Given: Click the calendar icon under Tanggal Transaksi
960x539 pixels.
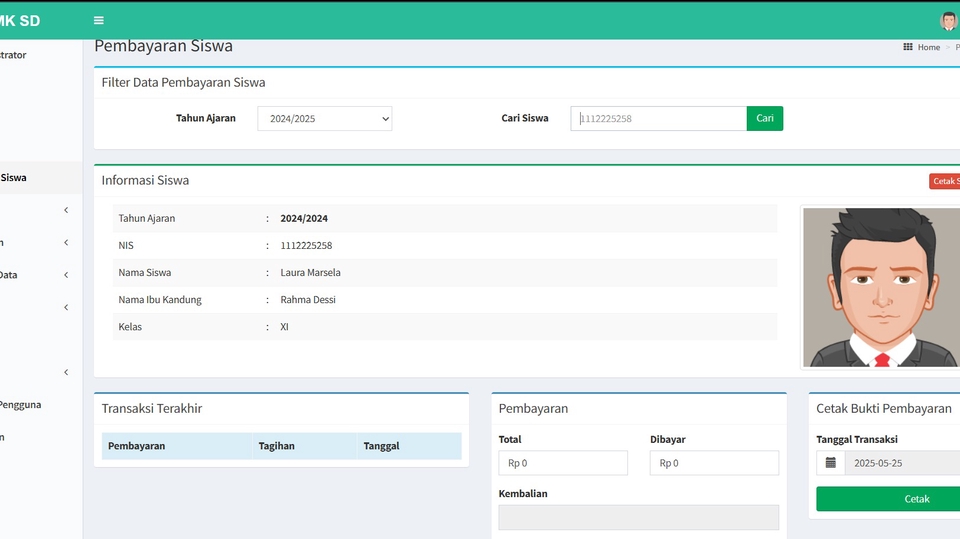Looking at the screenshot, I should (830, 463).
